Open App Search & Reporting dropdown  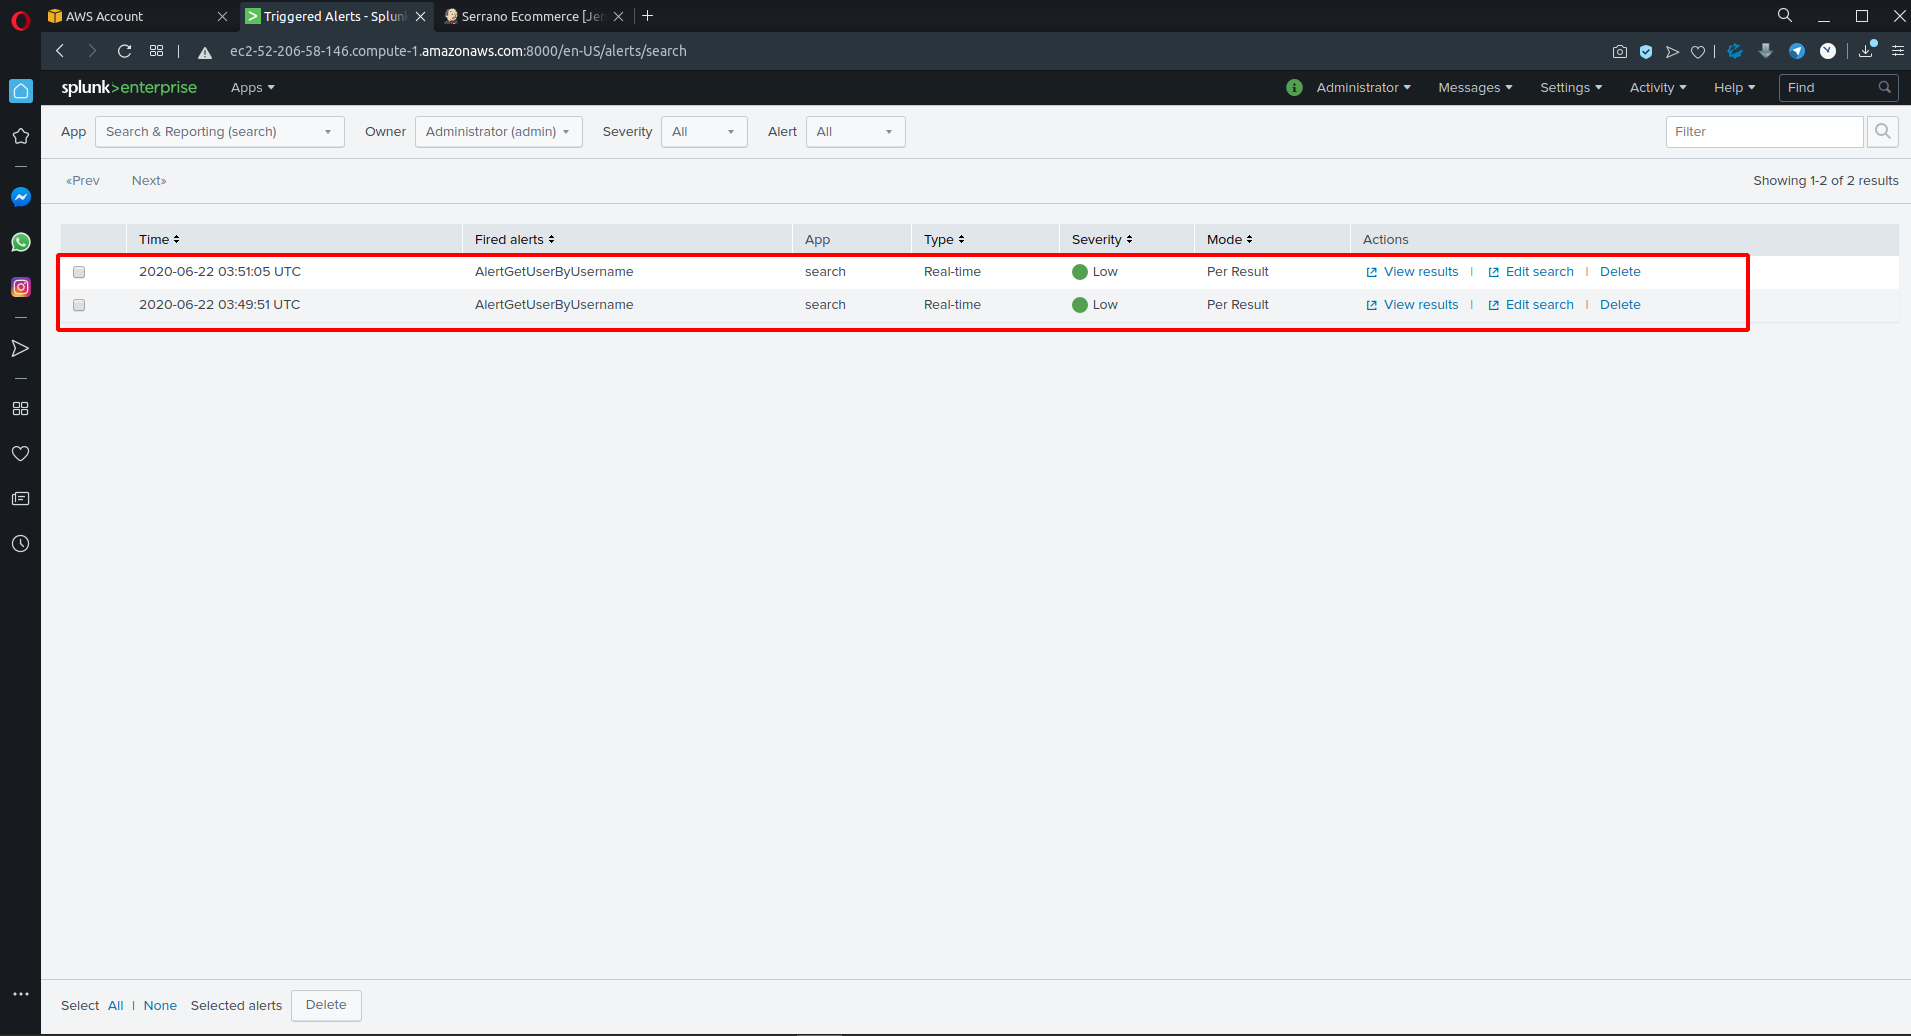pyautogui.click(x=220, y=132)
